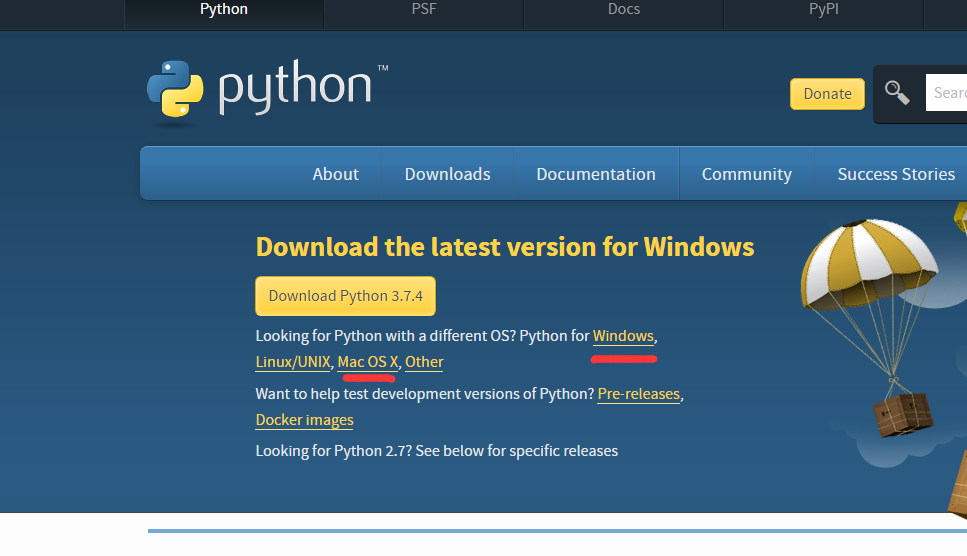Open the Docs tab

[623, 11]
